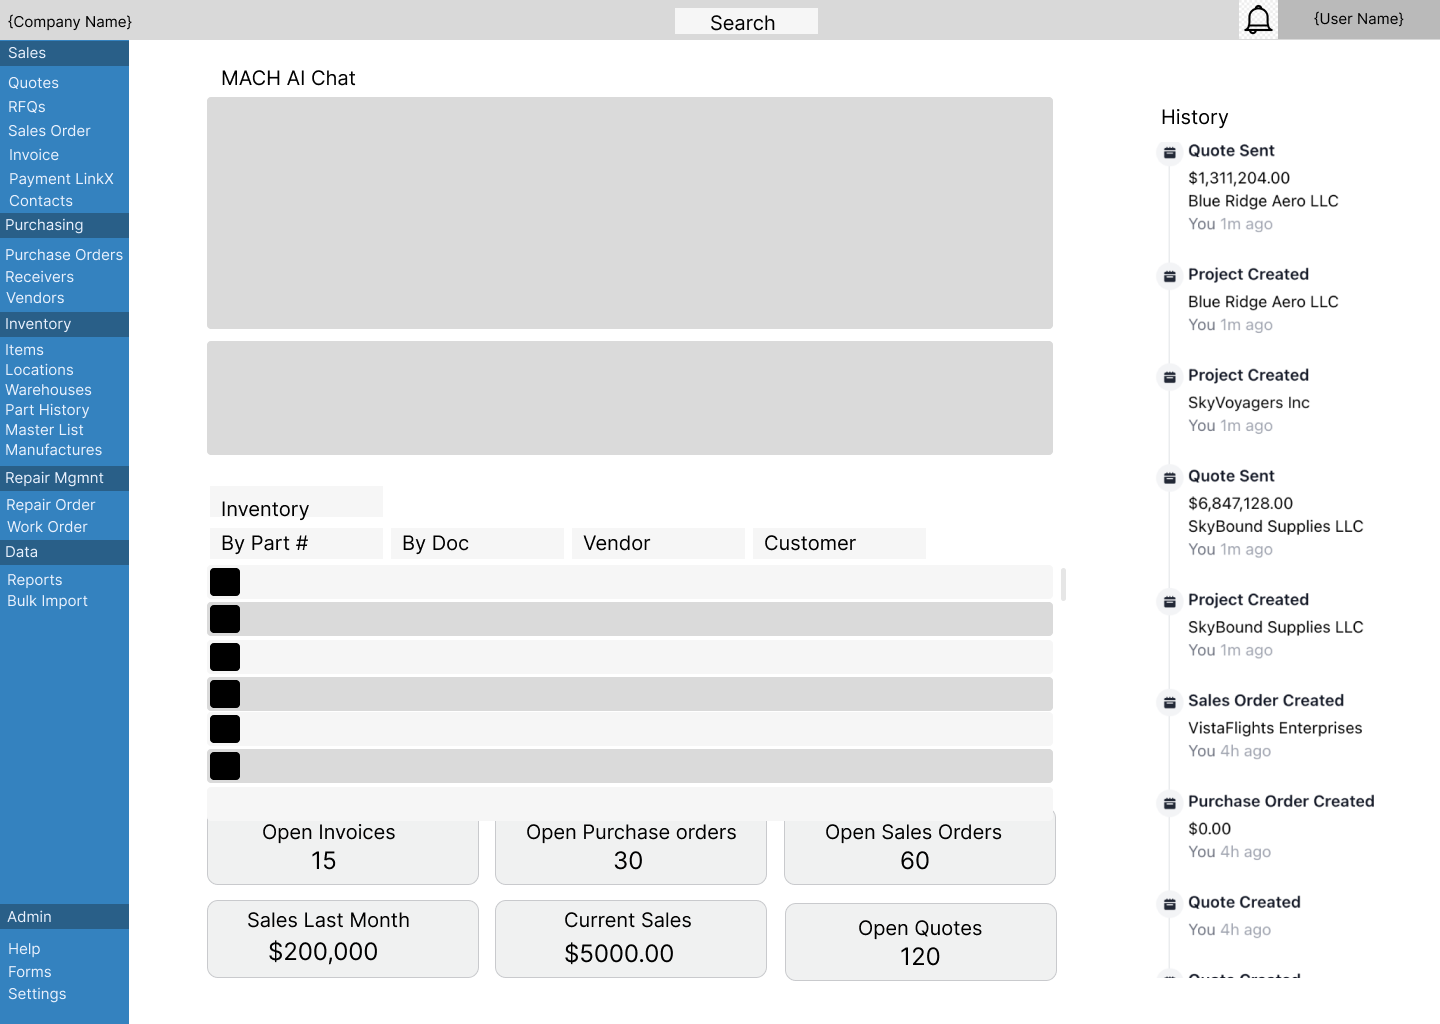Screen dimensions: 1440x1024
Task: Open Sales Order in sidebar
Action: tap(49, 131)
